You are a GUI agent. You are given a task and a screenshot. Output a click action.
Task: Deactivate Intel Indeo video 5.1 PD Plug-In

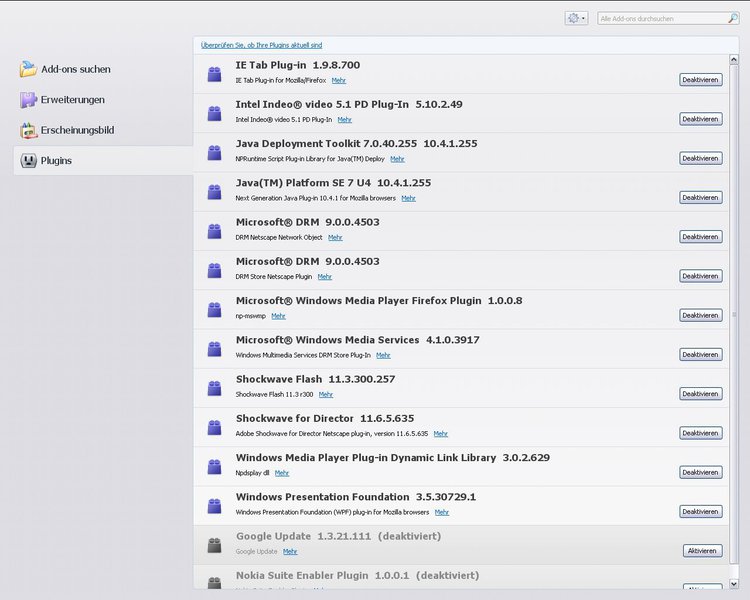click(x=701, y=119)
